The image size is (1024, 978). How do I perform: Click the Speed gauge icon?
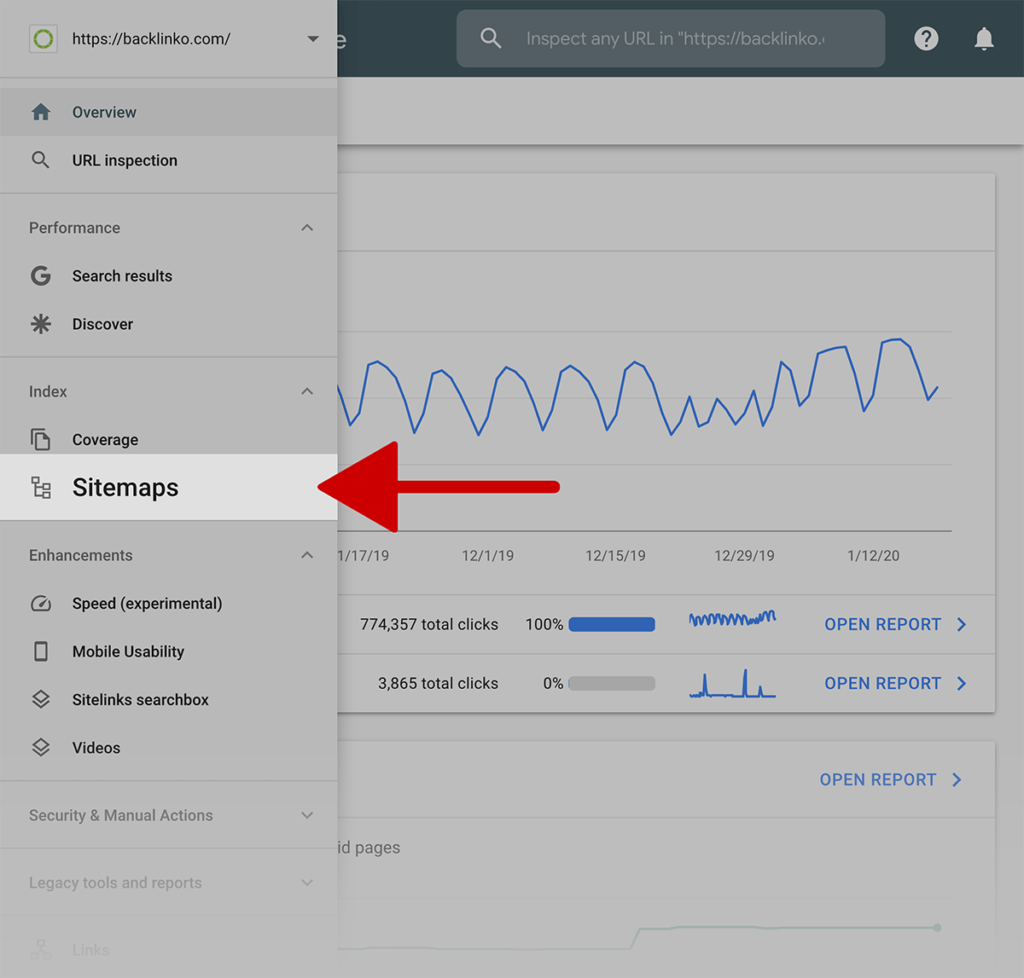41,604
